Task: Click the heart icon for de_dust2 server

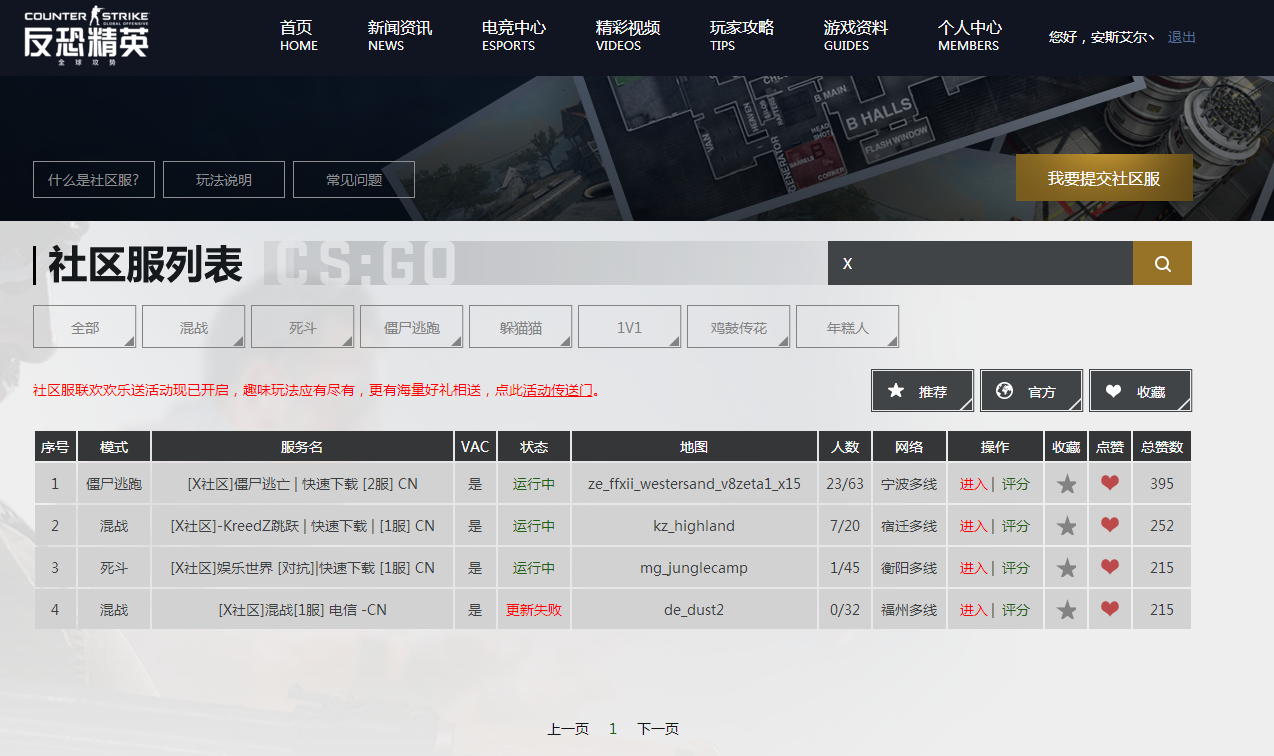Action: 1109,609
